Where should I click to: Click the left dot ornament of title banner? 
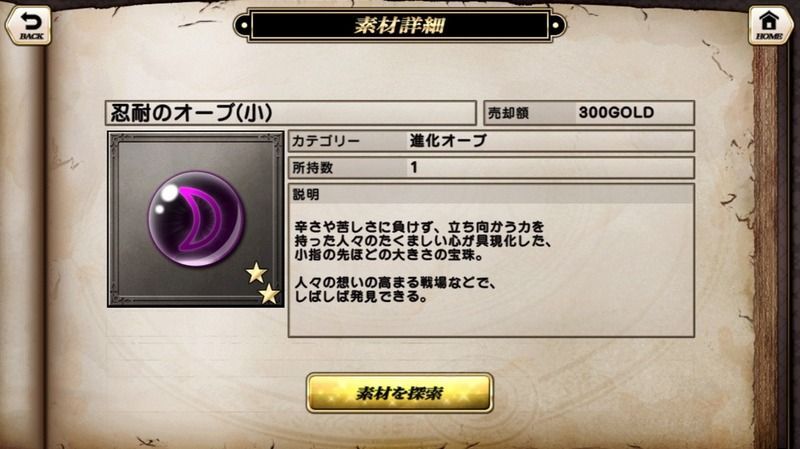244,25
